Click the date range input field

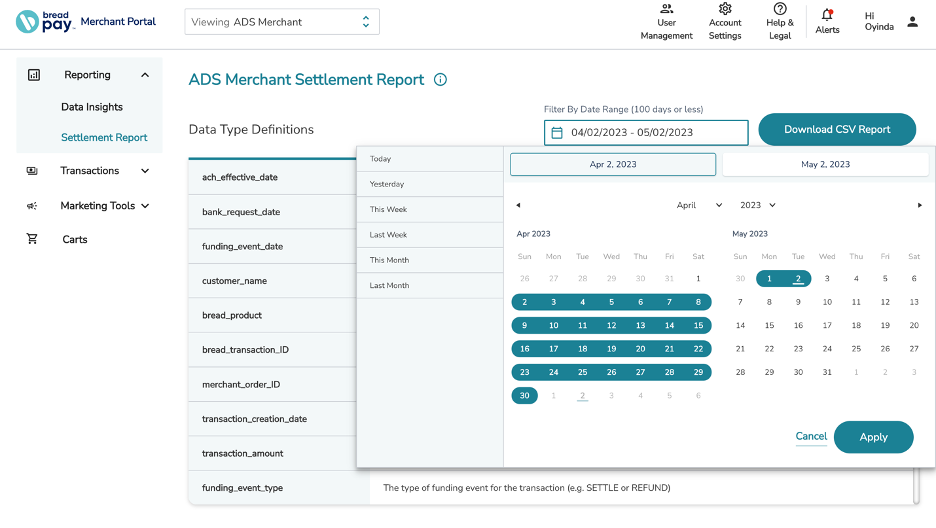pos(646,132)
